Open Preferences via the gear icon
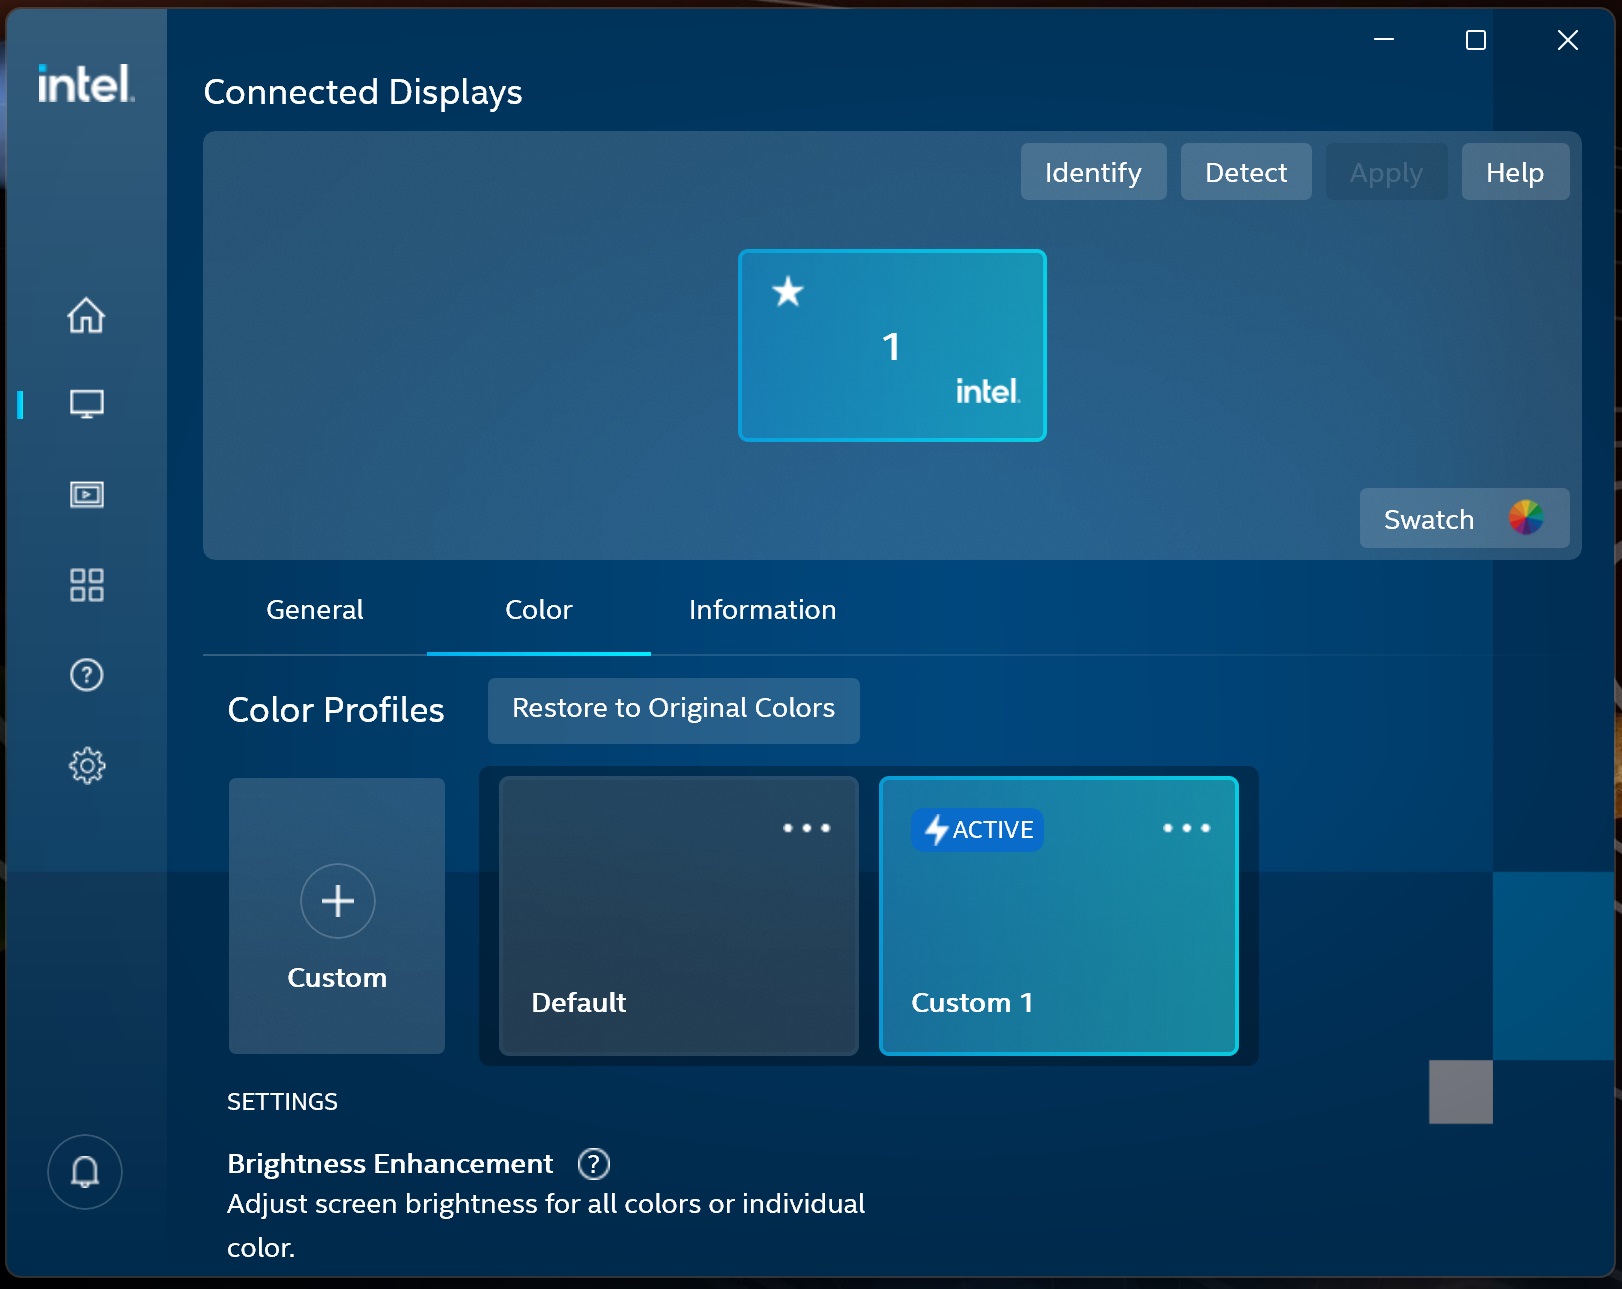Image resolution: width=1622 pixels, height=1289 pixels. [86, 765]
